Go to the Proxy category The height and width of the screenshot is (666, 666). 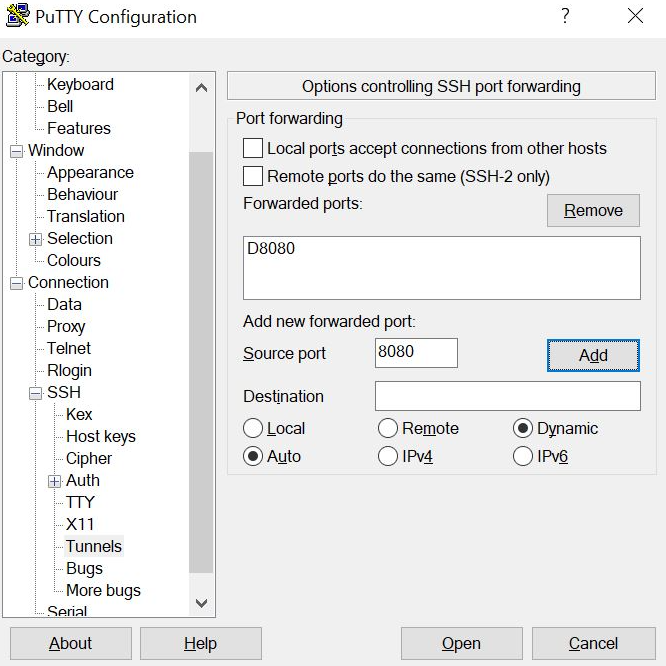click(66, 326)
